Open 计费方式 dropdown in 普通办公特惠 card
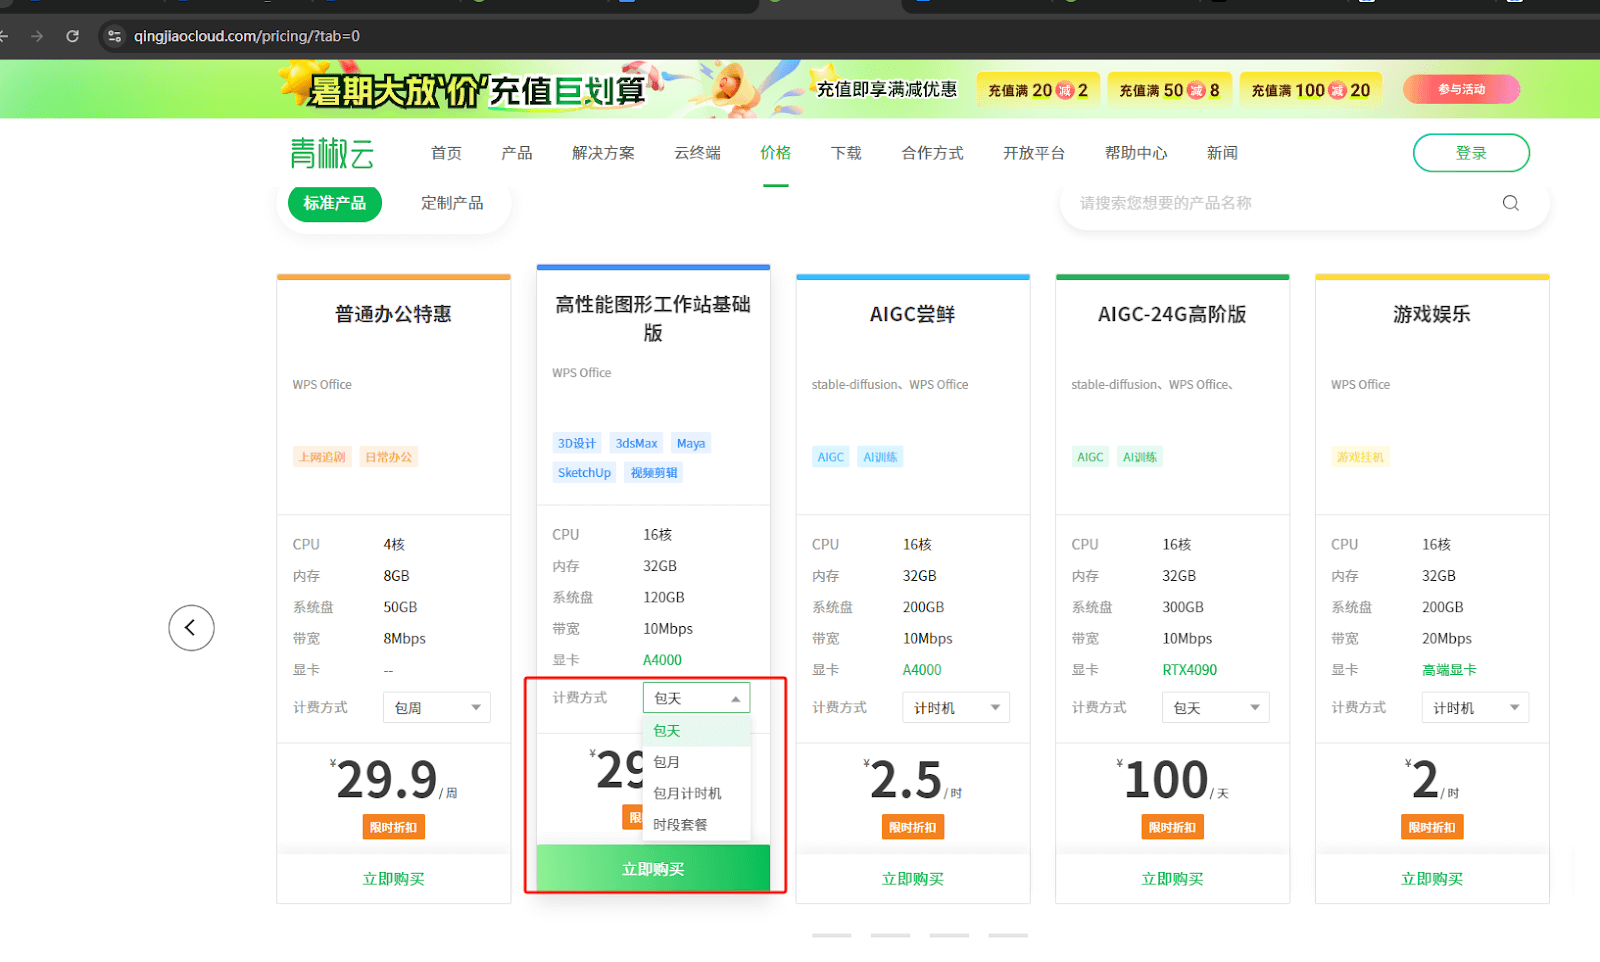 (x=436, y=708)
